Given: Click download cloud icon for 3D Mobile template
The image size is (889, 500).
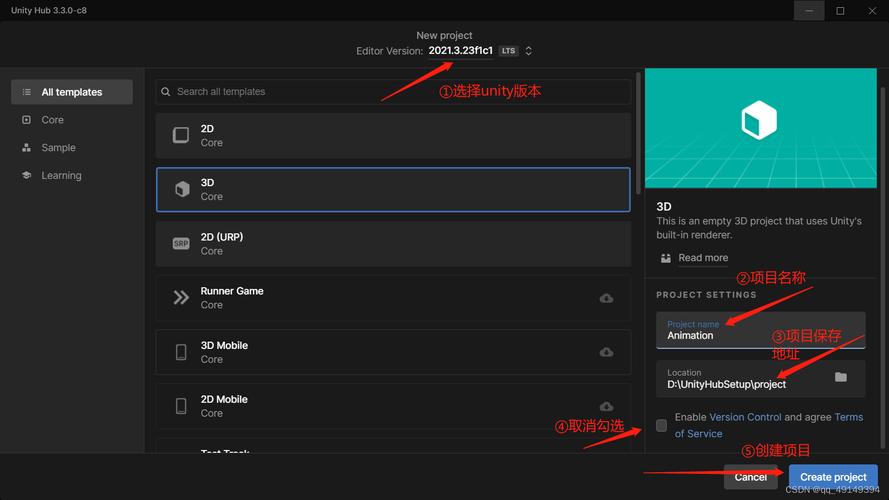Looking at the screenshot, I should point(606,352).
